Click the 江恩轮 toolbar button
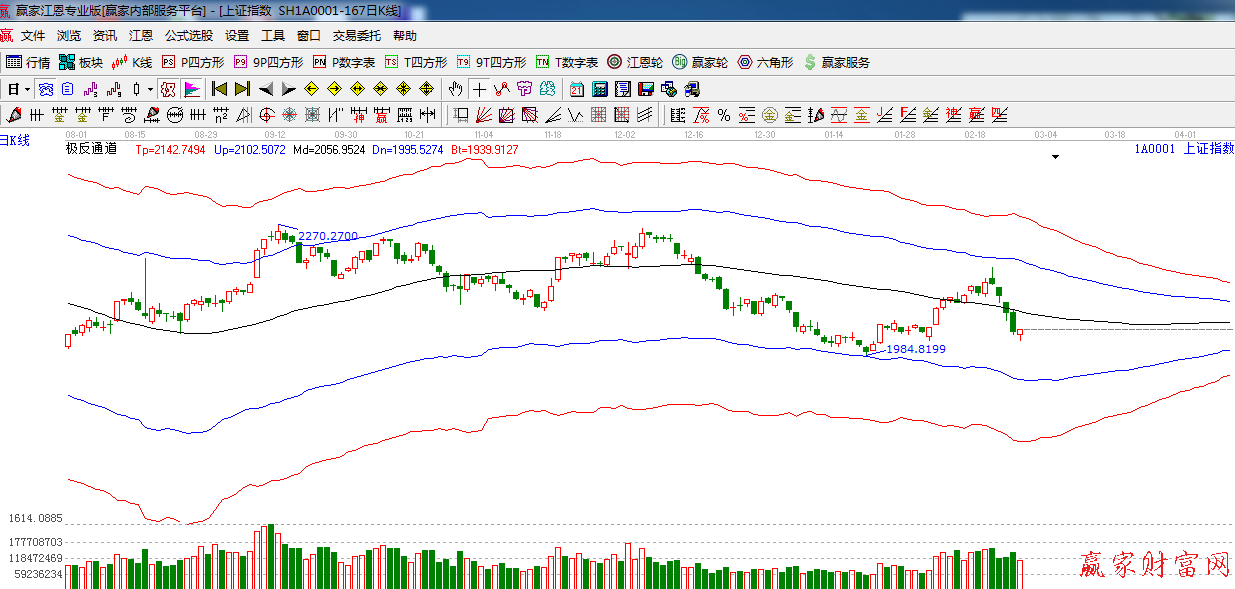Screen dimensions: 1235x589 636,62
